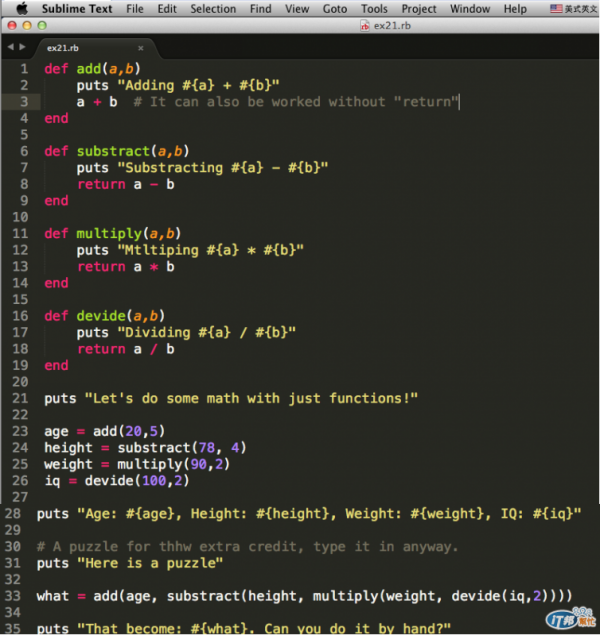The width and height of the screenshot is (600, 635).
Task: Open the Selection menu
Action: pos(213,9)
